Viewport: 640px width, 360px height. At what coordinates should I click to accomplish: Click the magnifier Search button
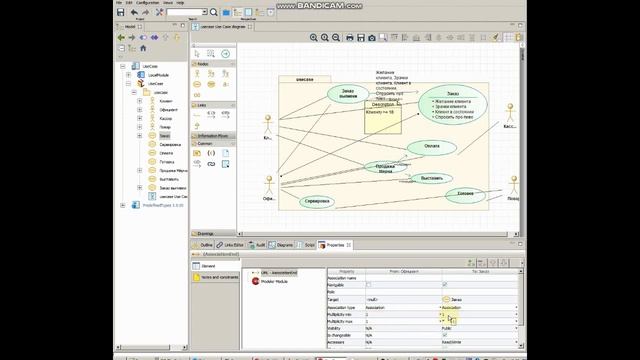213,12
